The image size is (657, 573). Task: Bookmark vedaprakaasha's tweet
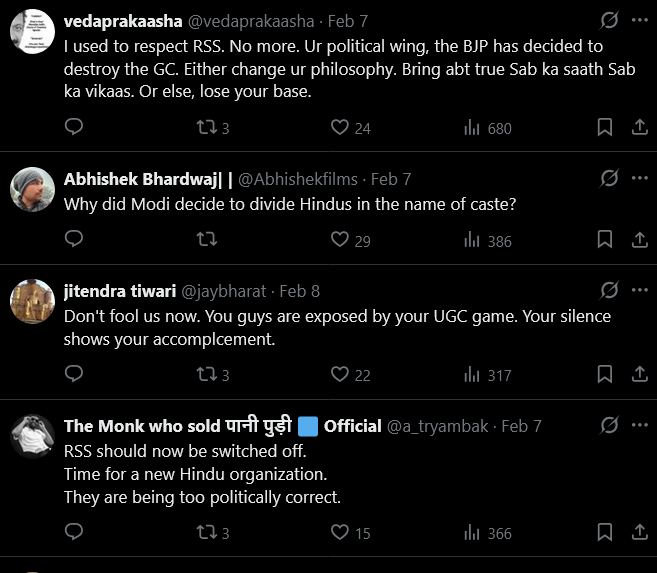pos(605,127)
